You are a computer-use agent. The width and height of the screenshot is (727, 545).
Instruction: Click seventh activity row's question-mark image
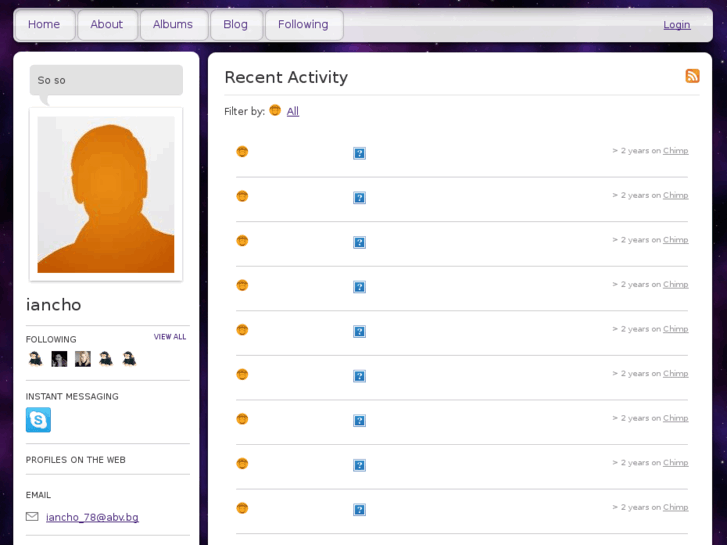pos(359,421)
